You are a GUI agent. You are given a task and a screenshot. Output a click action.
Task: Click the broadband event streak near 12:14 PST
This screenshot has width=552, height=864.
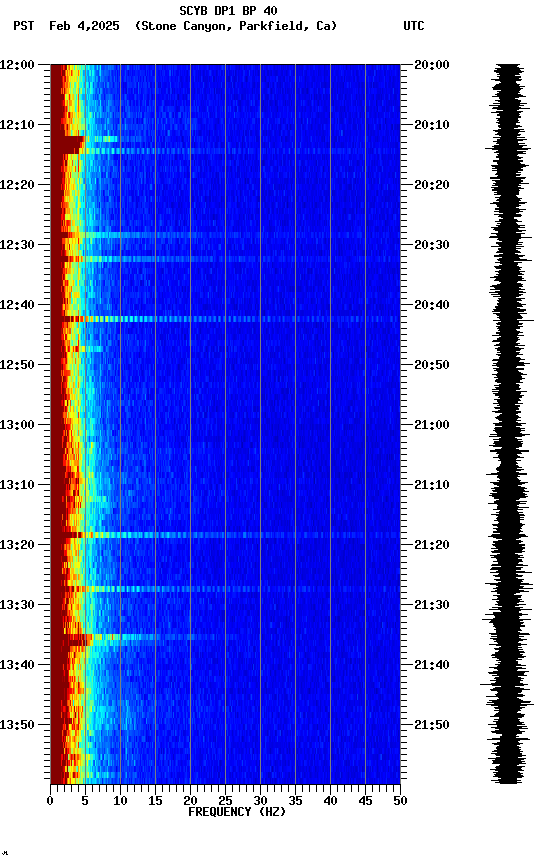(225, 151)
